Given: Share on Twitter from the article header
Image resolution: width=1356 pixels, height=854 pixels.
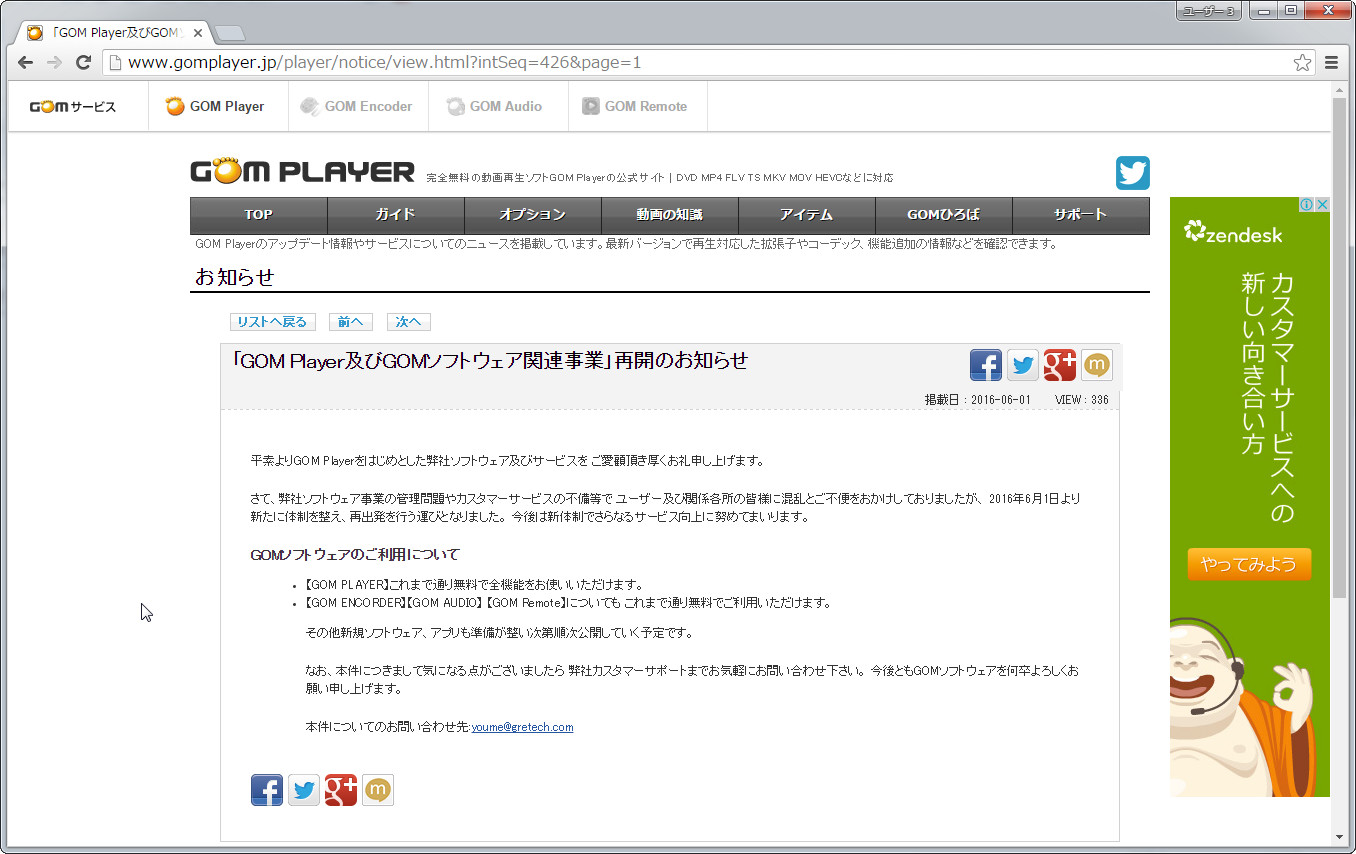Looking at the screenshot, I should click(x=1023, y=365).
